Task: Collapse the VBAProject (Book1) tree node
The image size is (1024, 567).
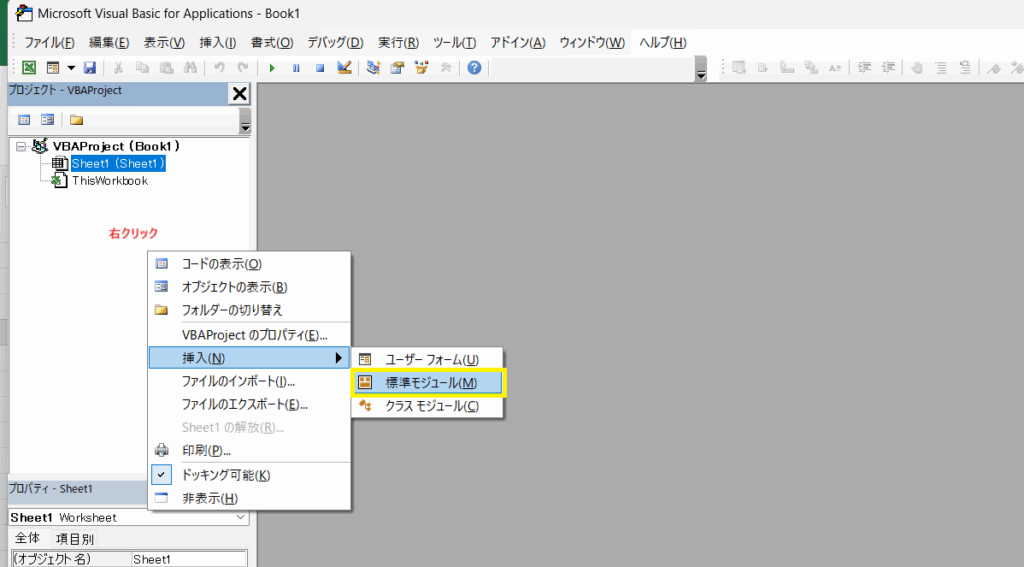Action: 21,147
